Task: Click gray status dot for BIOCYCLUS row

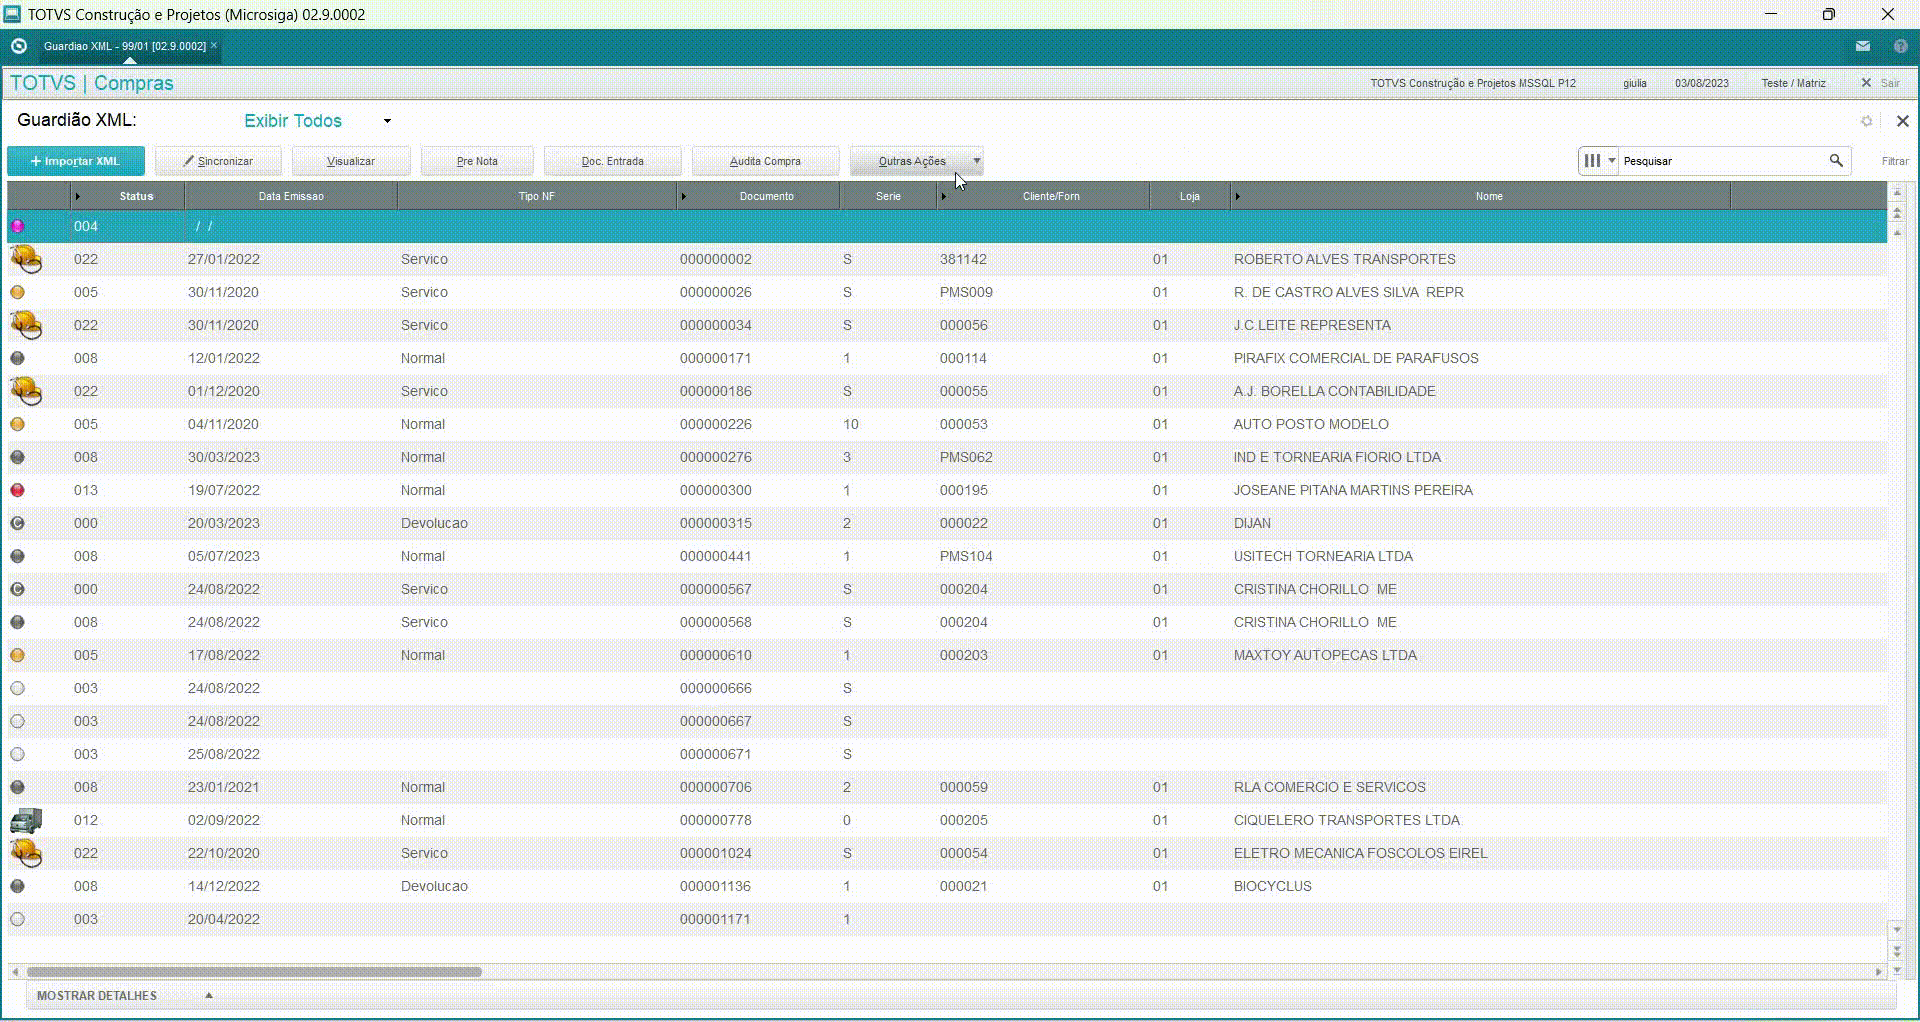Action: coord(17,886)
